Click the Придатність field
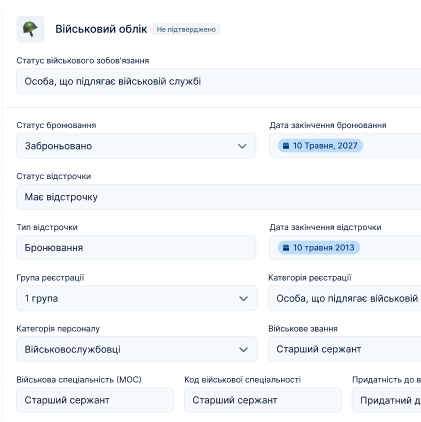Screen dimensions: 421x422 click(387, 400)
